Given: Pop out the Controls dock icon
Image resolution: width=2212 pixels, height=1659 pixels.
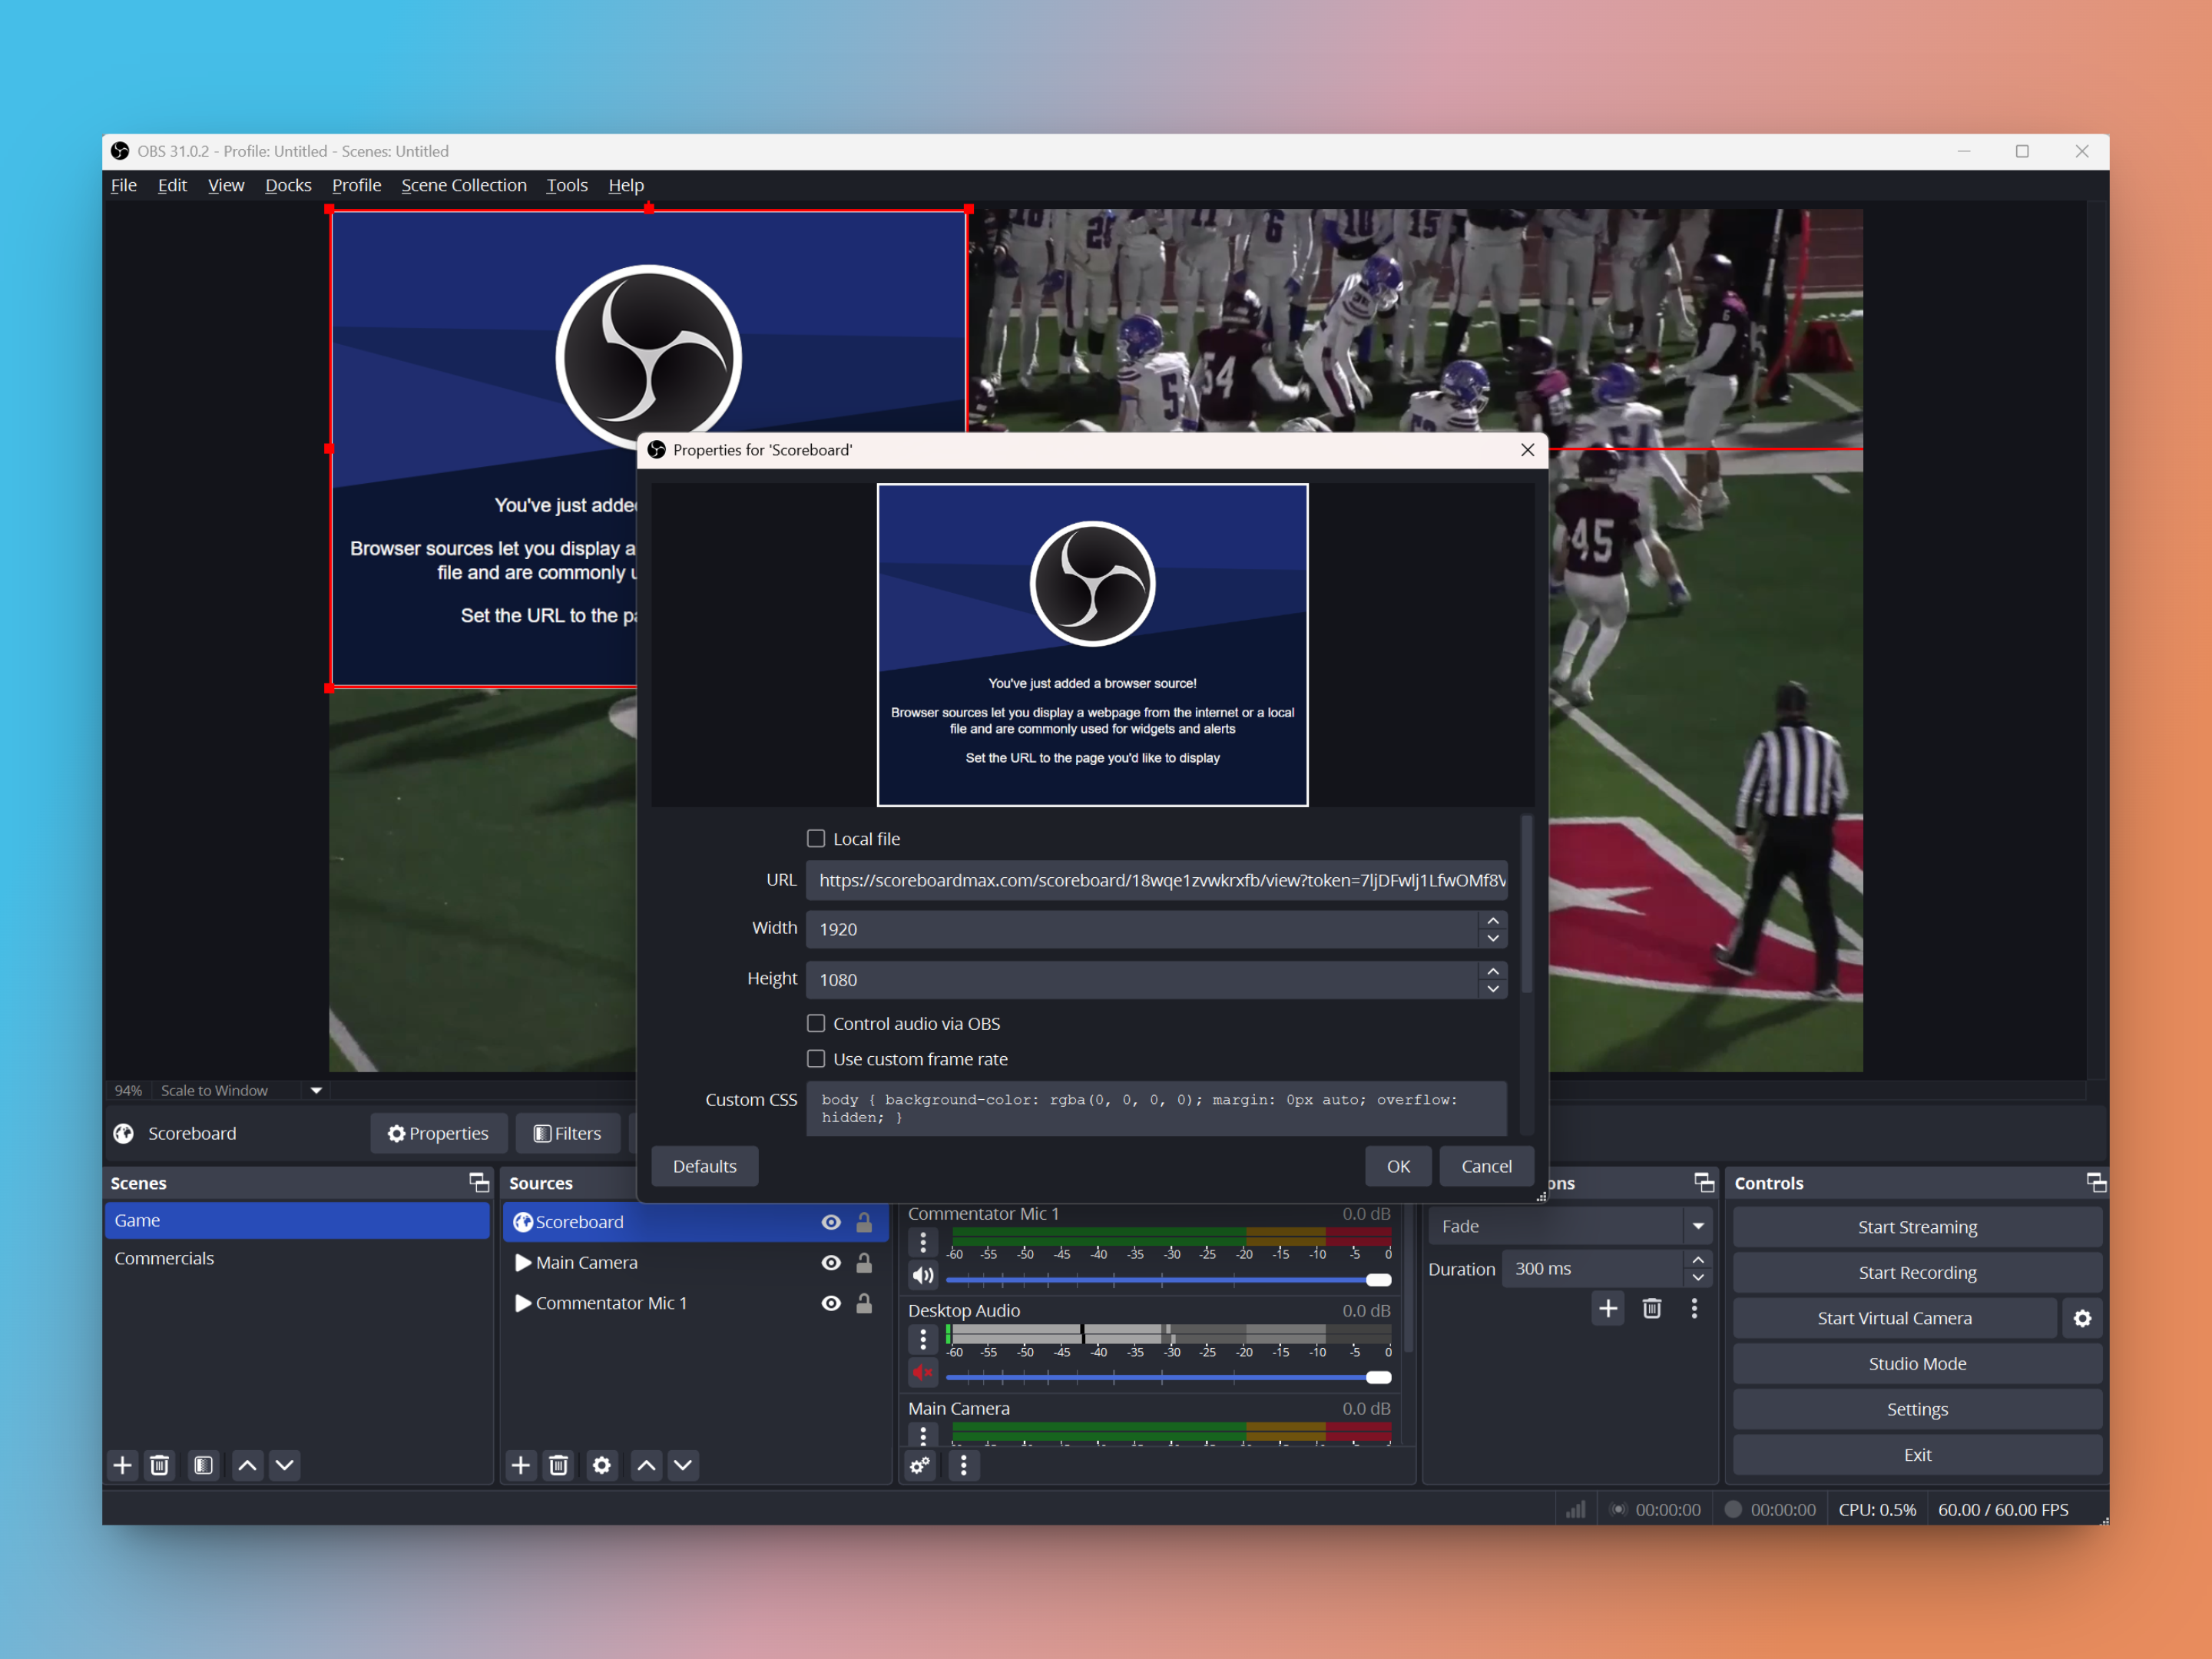Looking at the screenshot, I should 2096,1183.
